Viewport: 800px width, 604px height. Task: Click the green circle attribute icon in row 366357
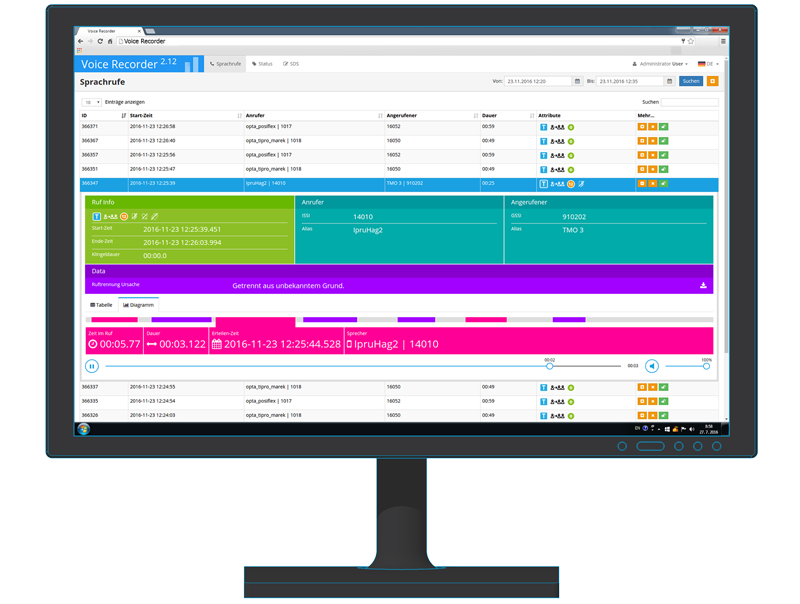tap(571, 155)
